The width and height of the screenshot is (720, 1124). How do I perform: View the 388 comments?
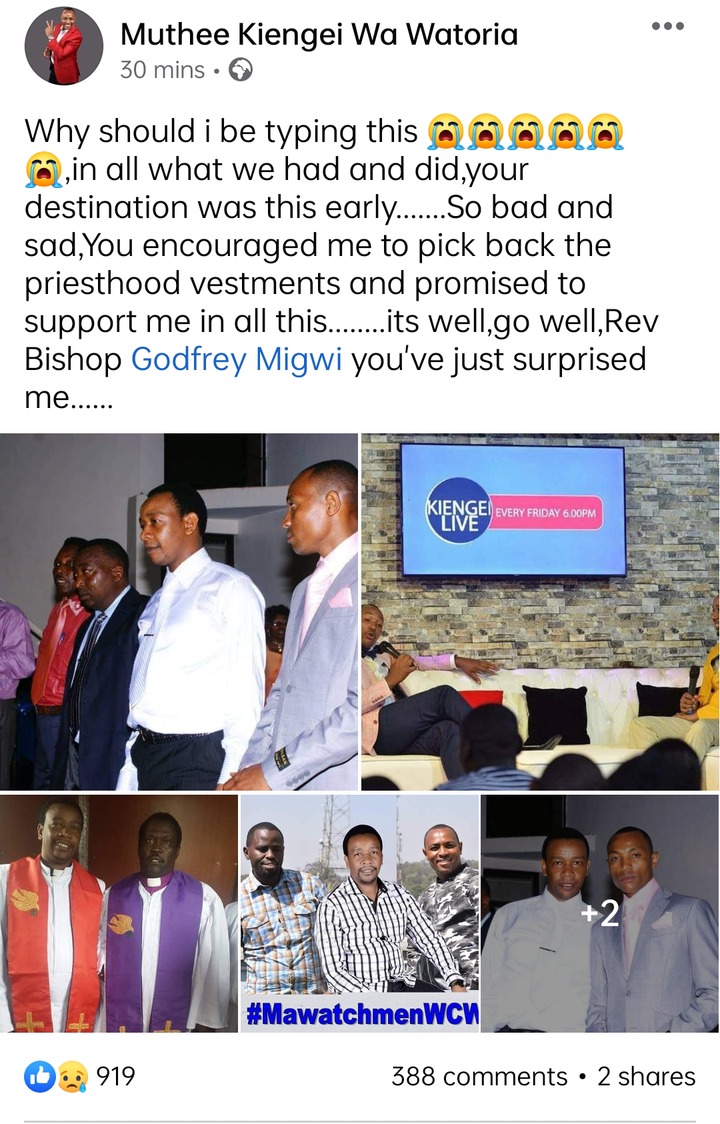click(x=479, y=1076)
